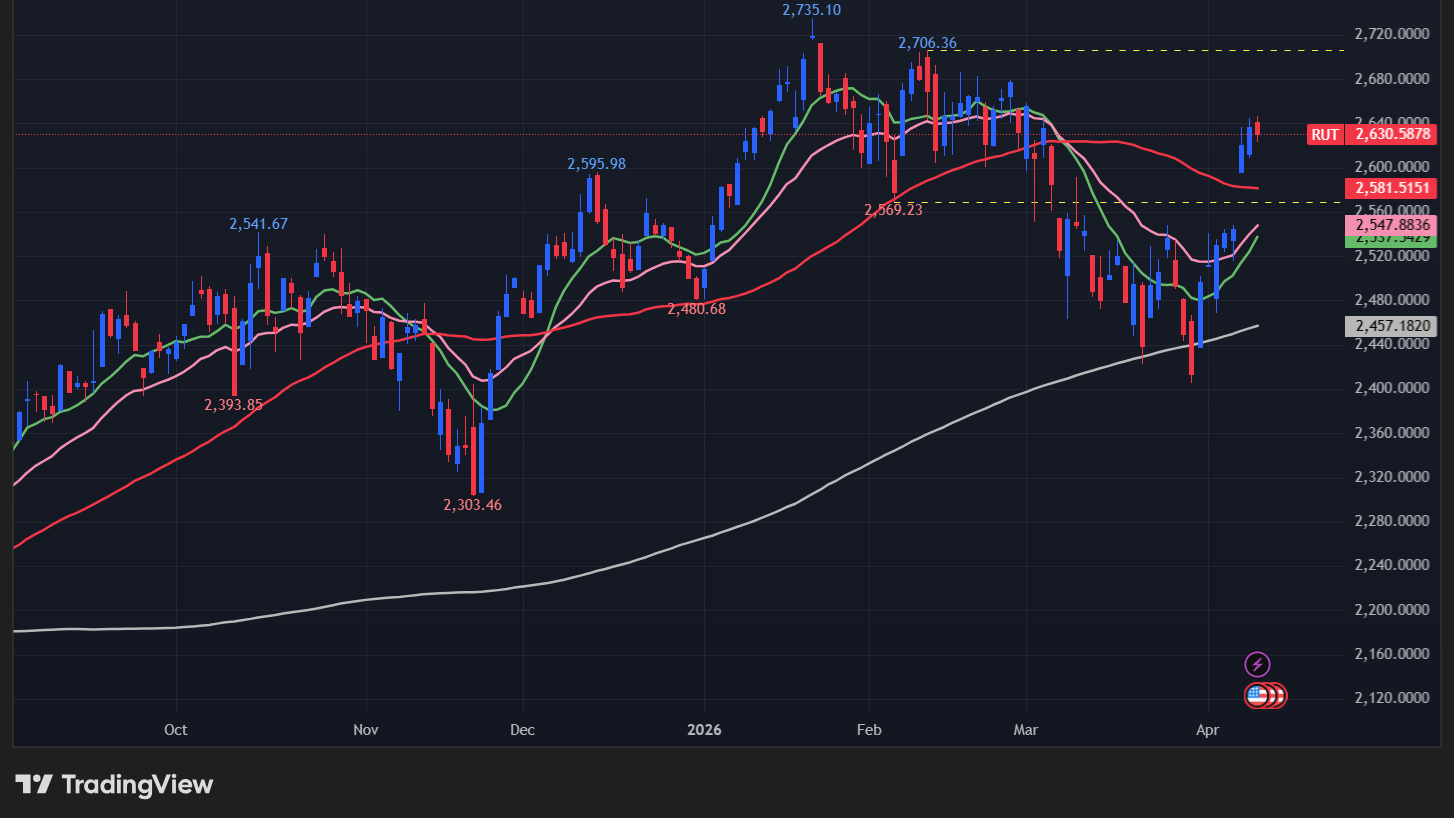Image resolution: width=1454 pixels, height=818 pixels.
Task: Click the purple lightning bolt event icon
Action: click(x=1257, y=664)
